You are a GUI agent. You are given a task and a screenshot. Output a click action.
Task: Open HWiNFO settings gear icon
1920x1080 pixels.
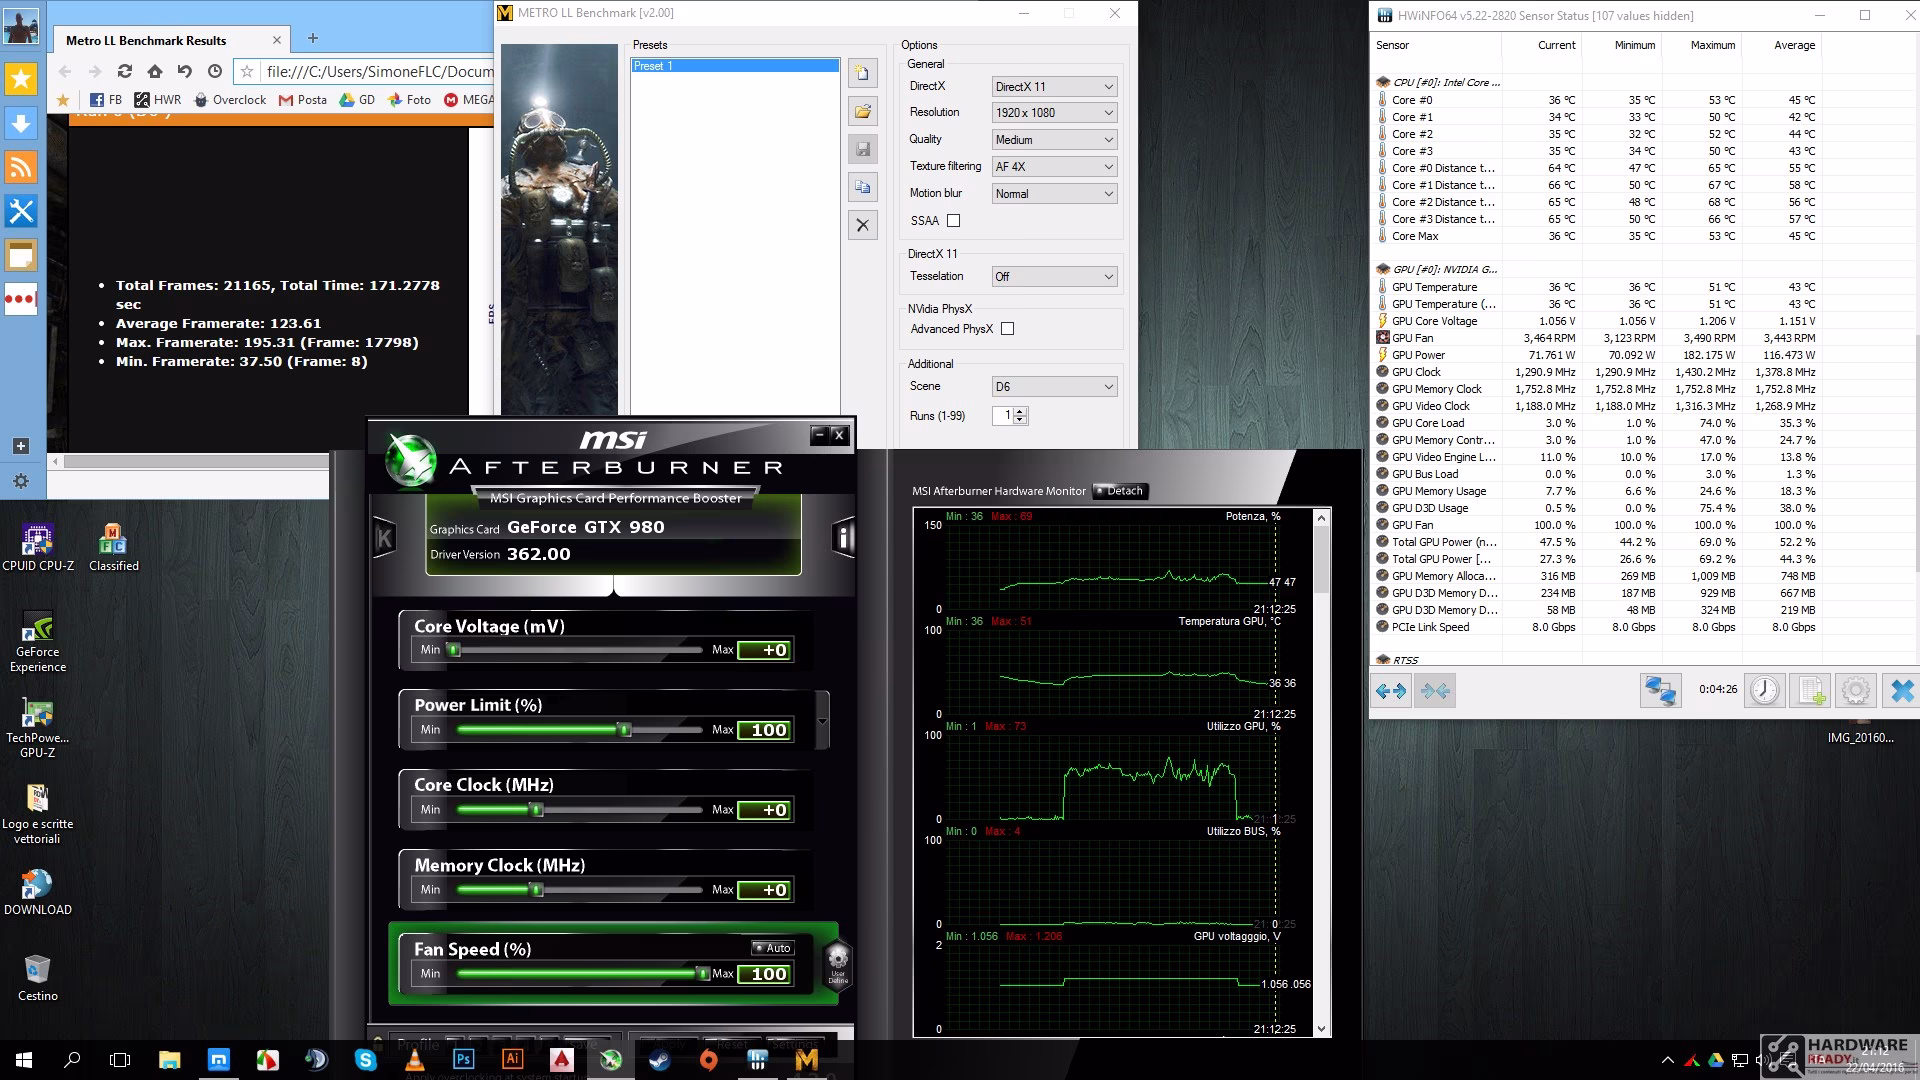coord(1856,690)
